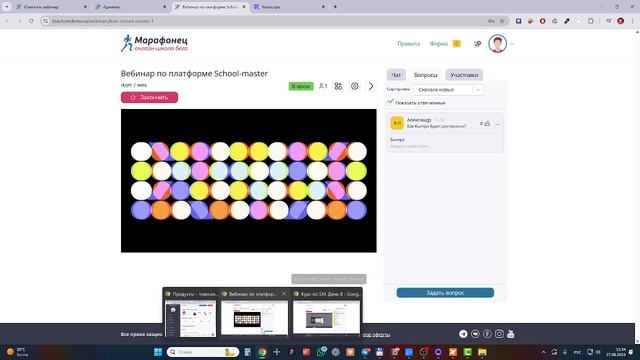Reload the page with the refresh icon
Screen dimensions: 640x360
31,21
